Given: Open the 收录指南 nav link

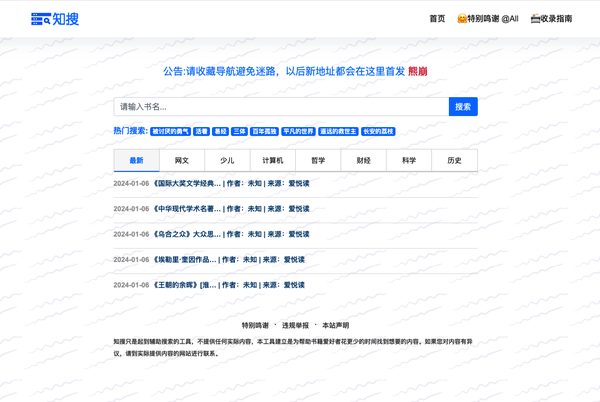Looking at the screenshot, I should pyautogui.click(x=551, y=18).
